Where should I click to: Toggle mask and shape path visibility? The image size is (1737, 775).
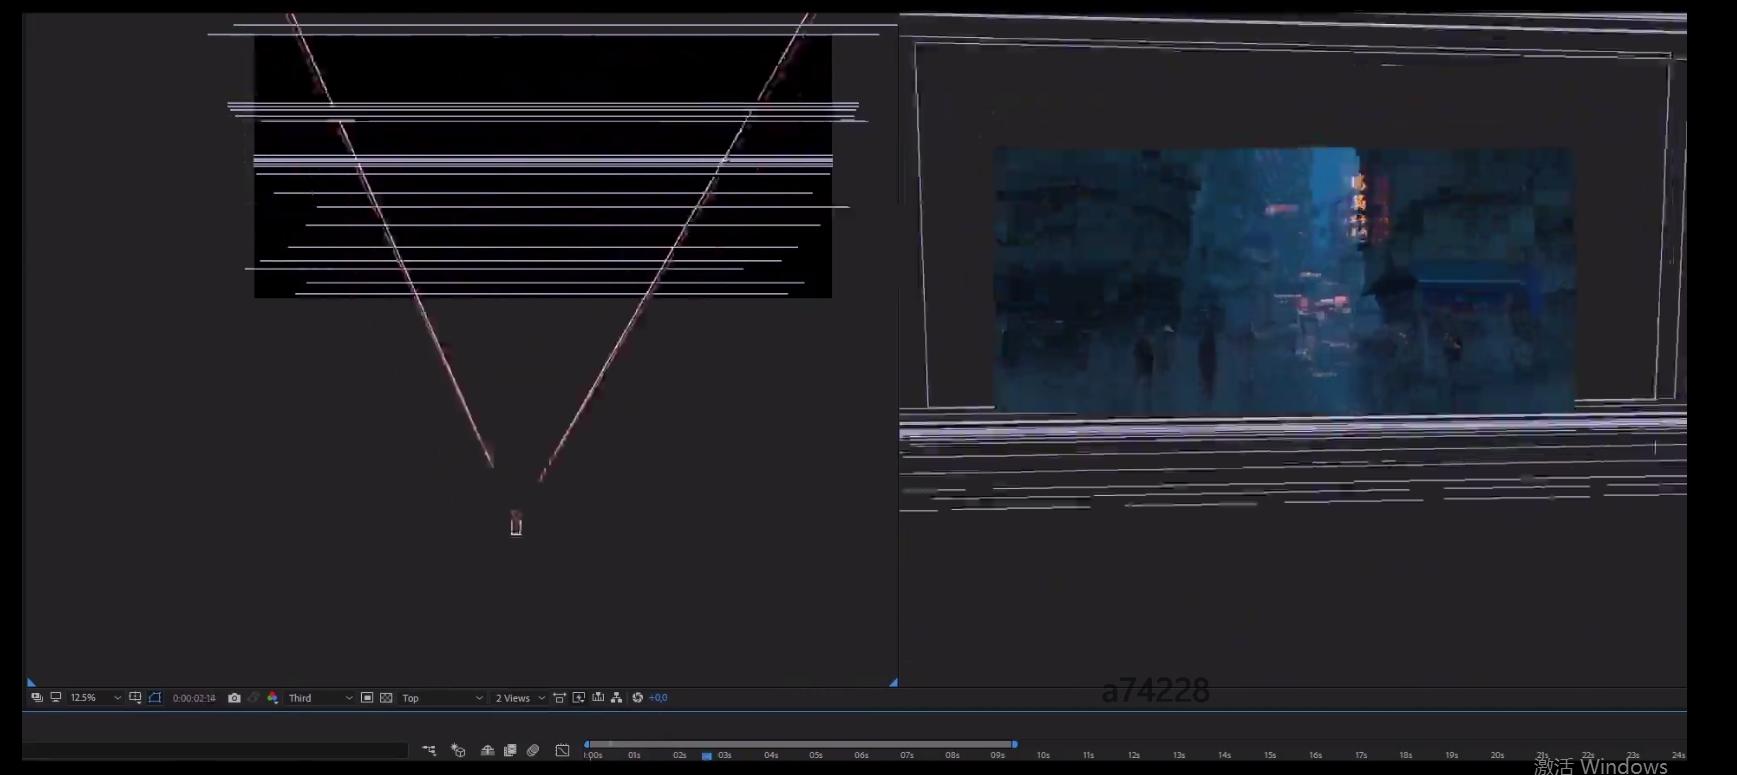[x=155, y=698]
